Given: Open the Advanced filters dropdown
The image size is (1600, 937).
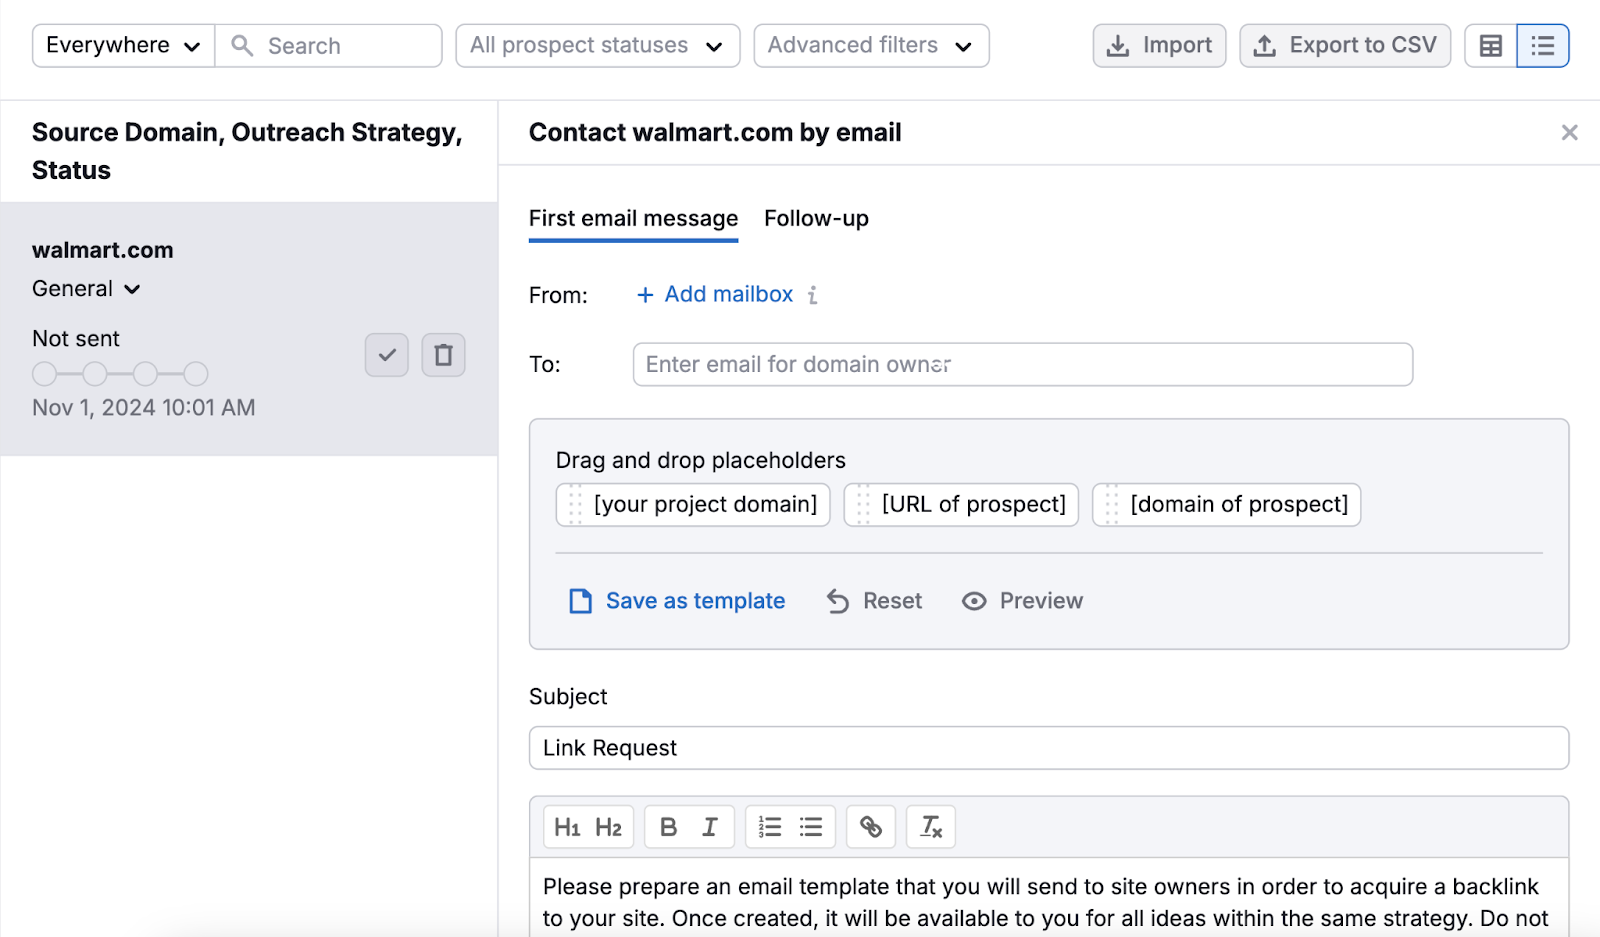Looking at the screenshot, I should pyautogui.click(x=871, y=46).
